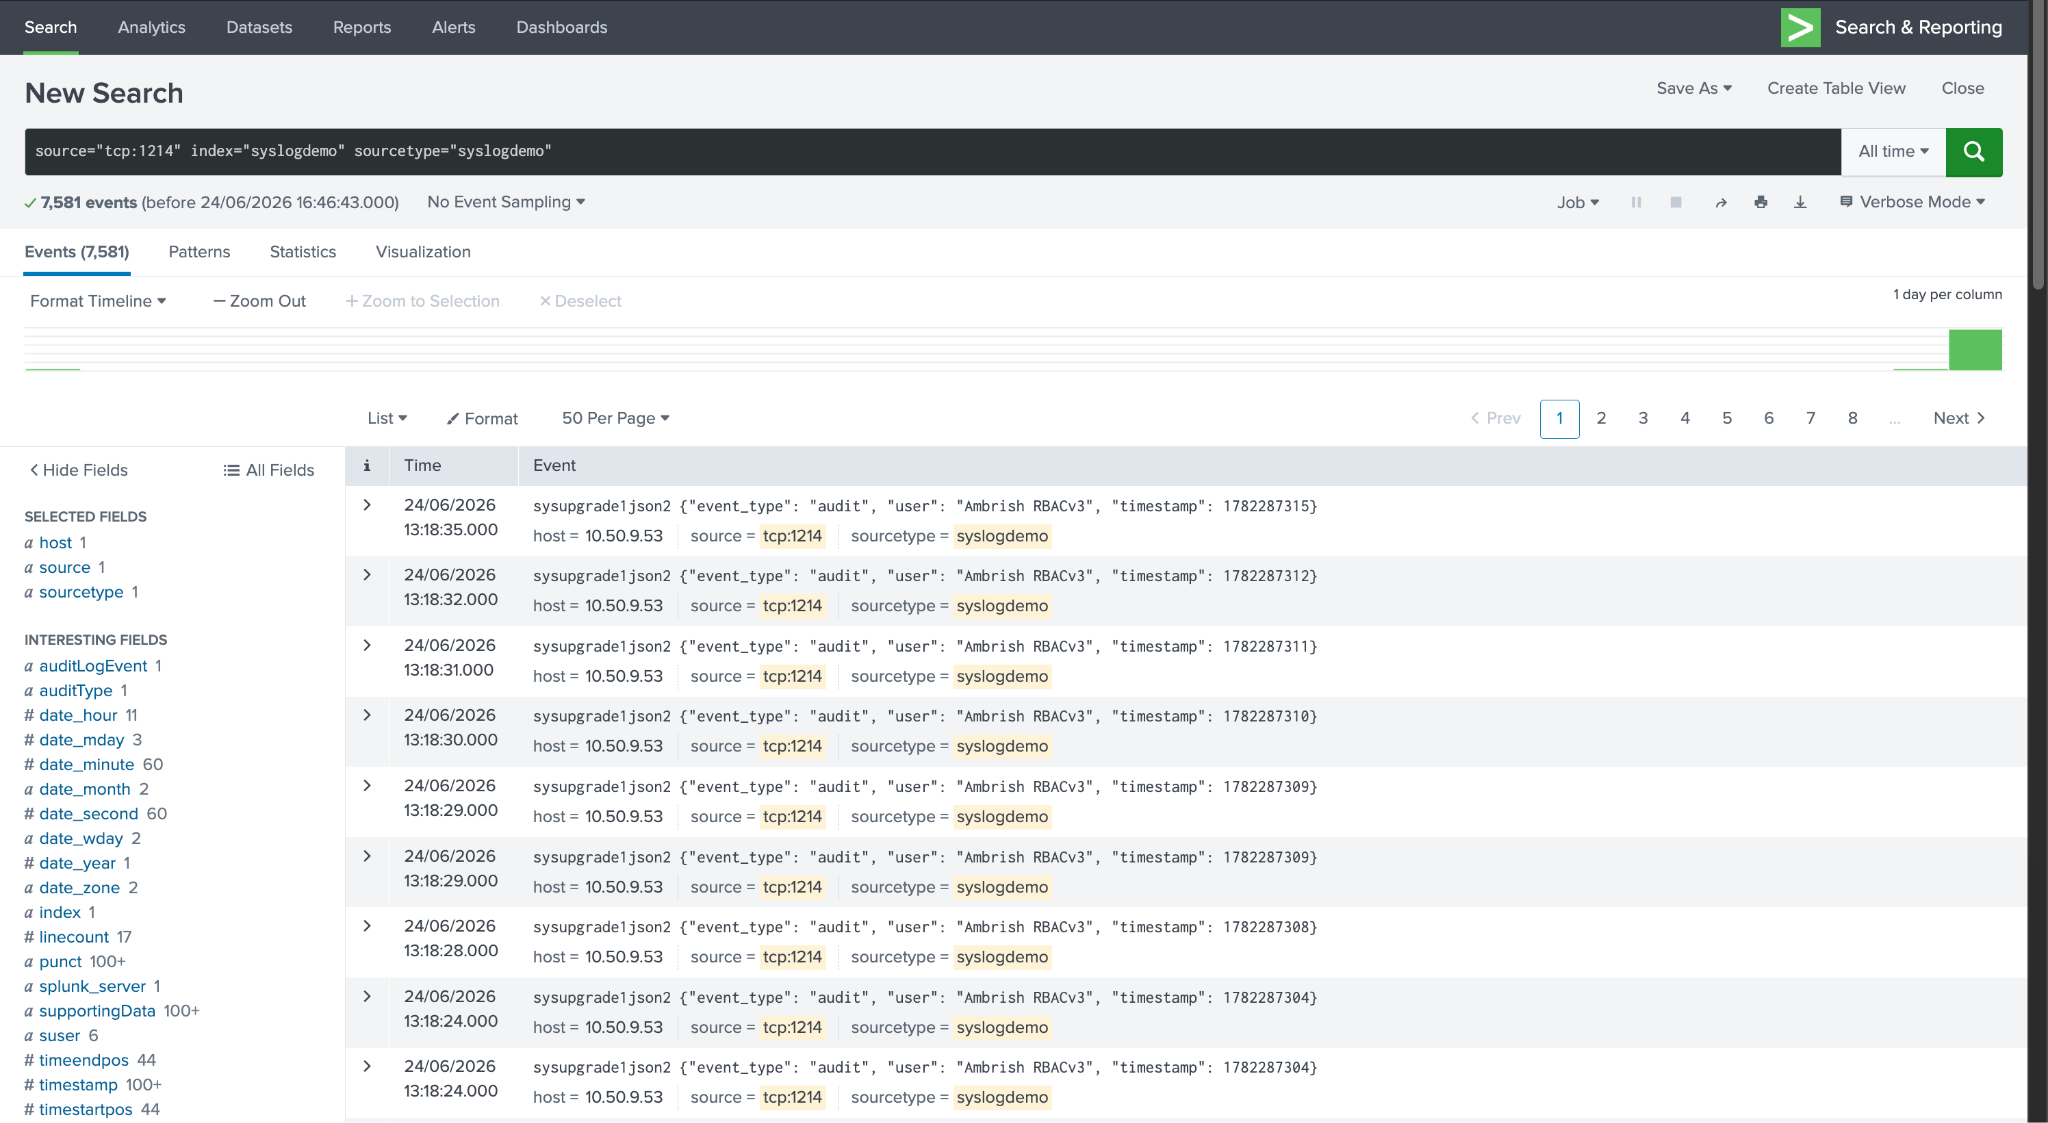This screenshot has height=1123, width=2048.
Task: Open Reports in the top navigation
Action: pyautogui.click(x=362, y=27)
